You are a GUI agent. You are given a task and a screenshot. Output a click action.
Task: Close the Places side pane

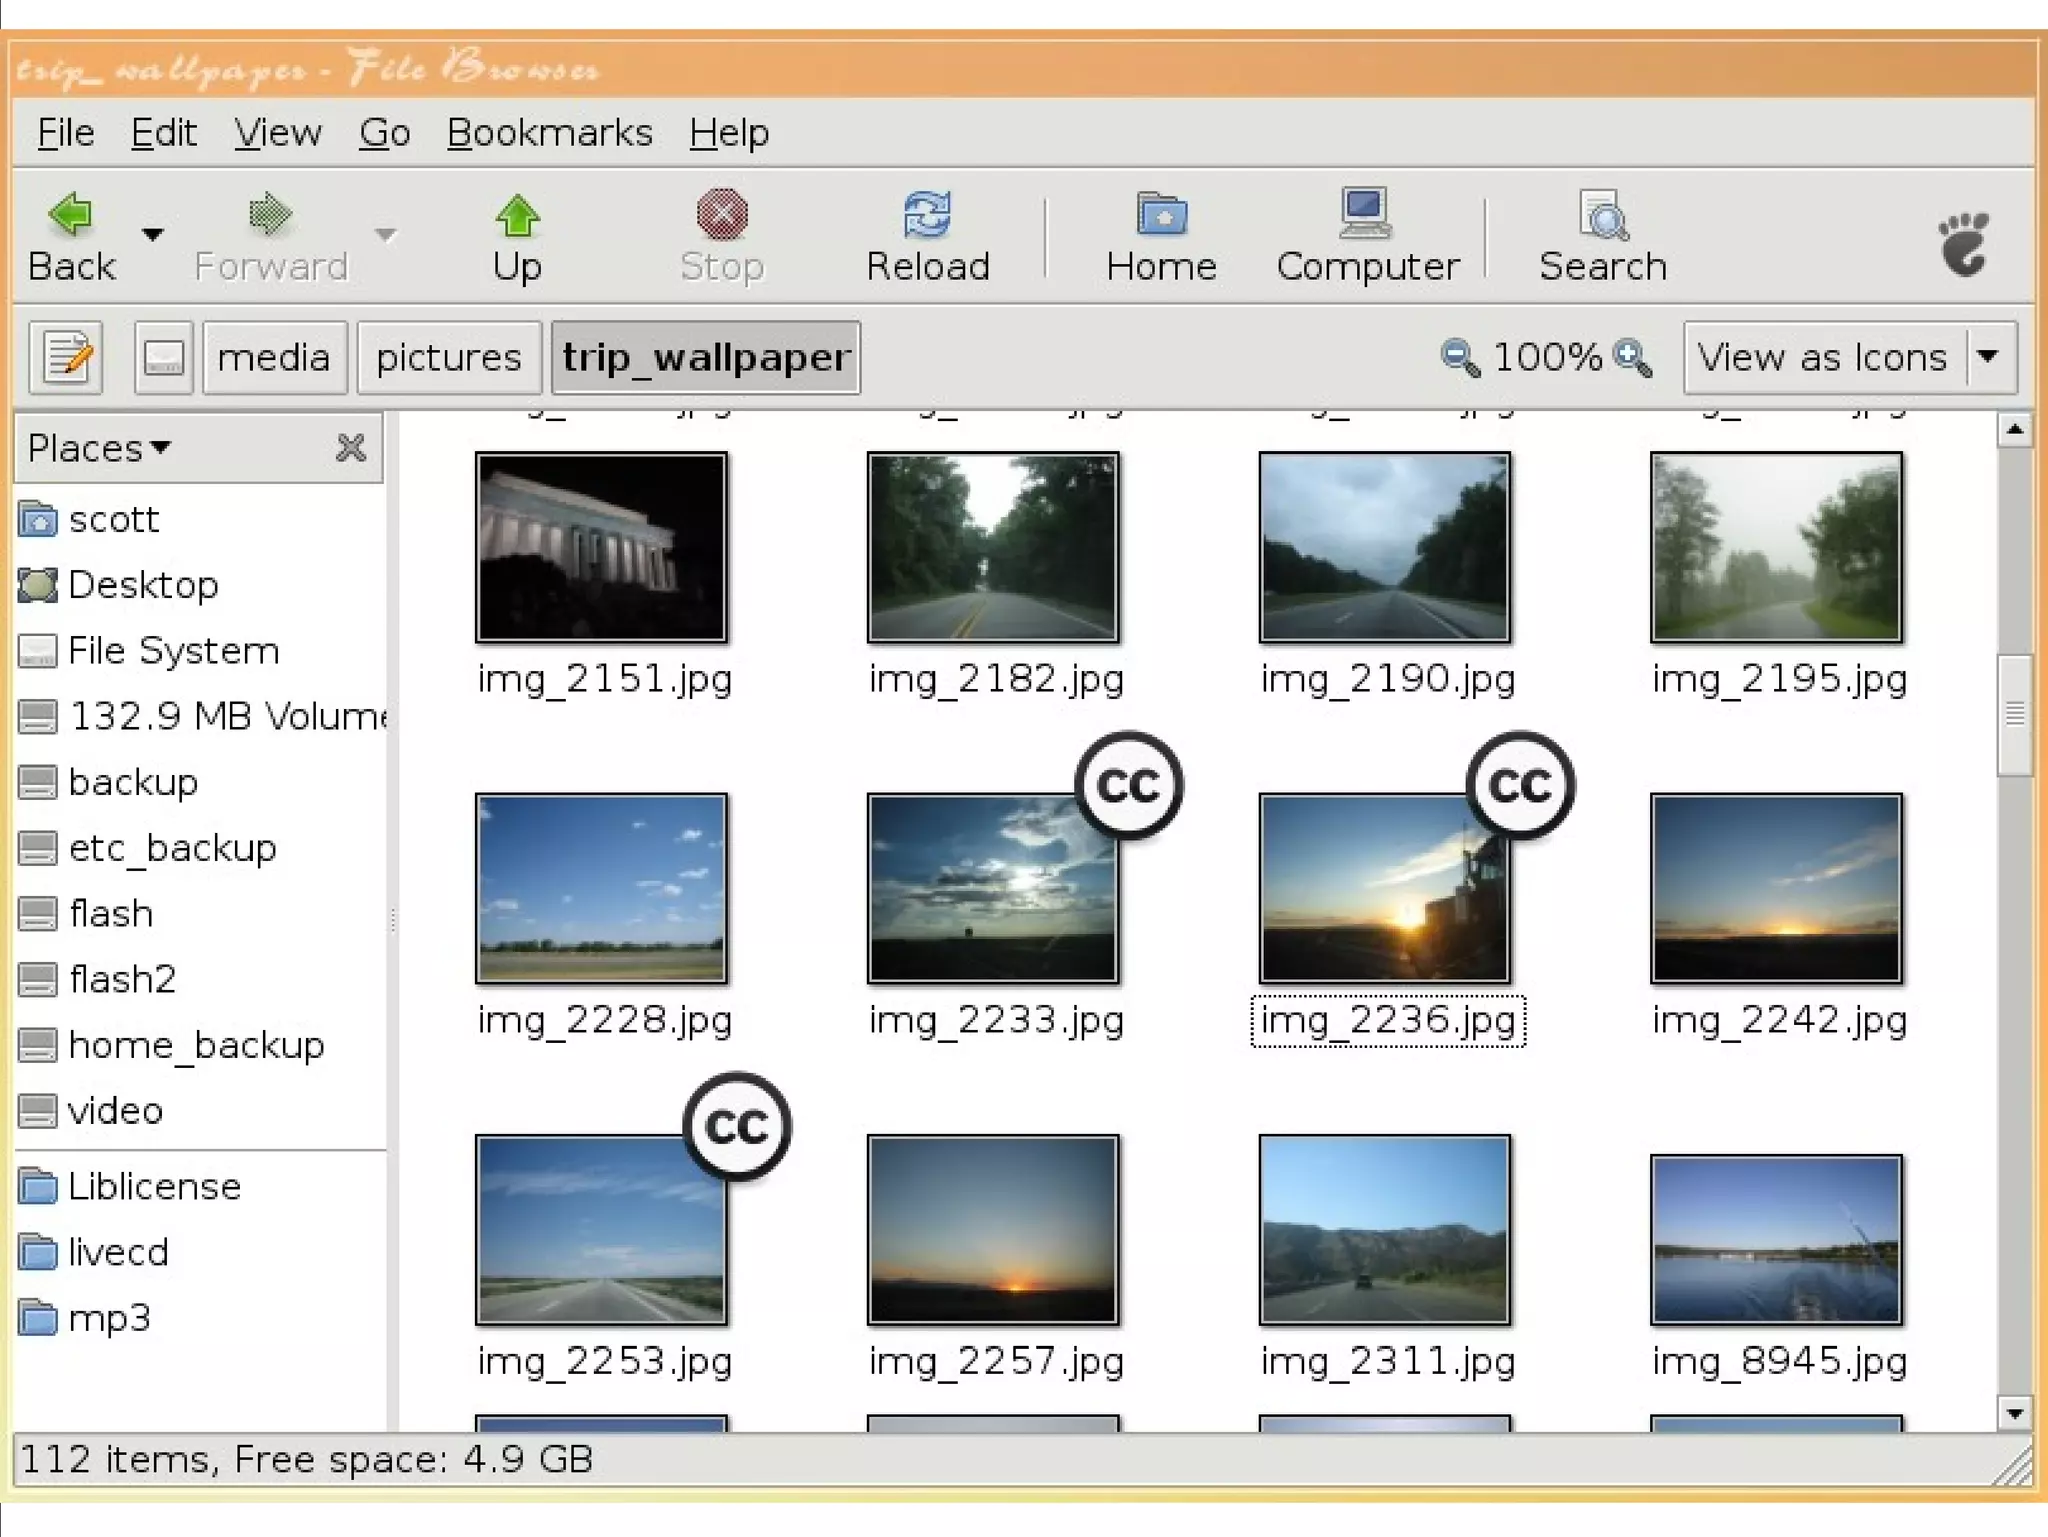pyautogui.click(x=351, y=448)
